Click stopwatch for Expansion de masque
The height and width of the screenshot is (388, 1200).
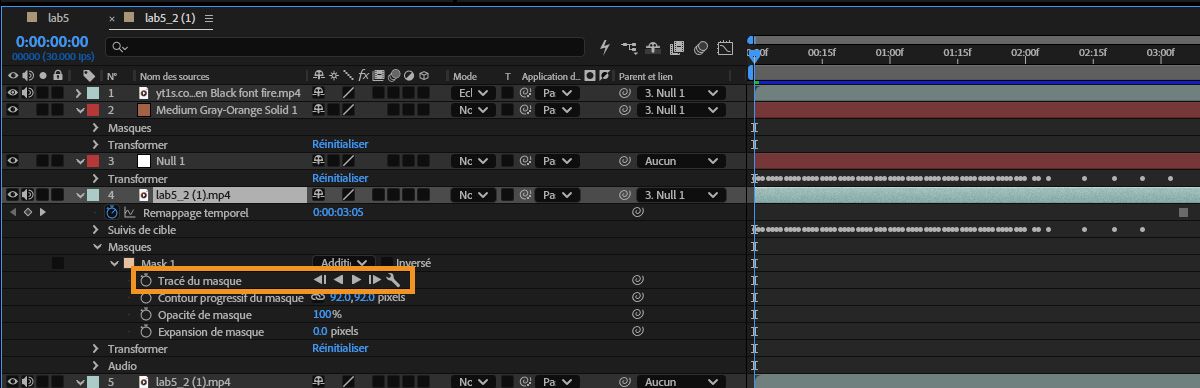point(146,332)
